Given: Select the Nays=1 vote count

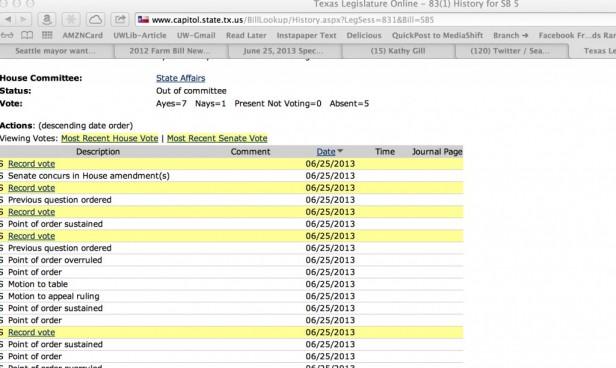Looking at the screenshot, I should [211, 104].
